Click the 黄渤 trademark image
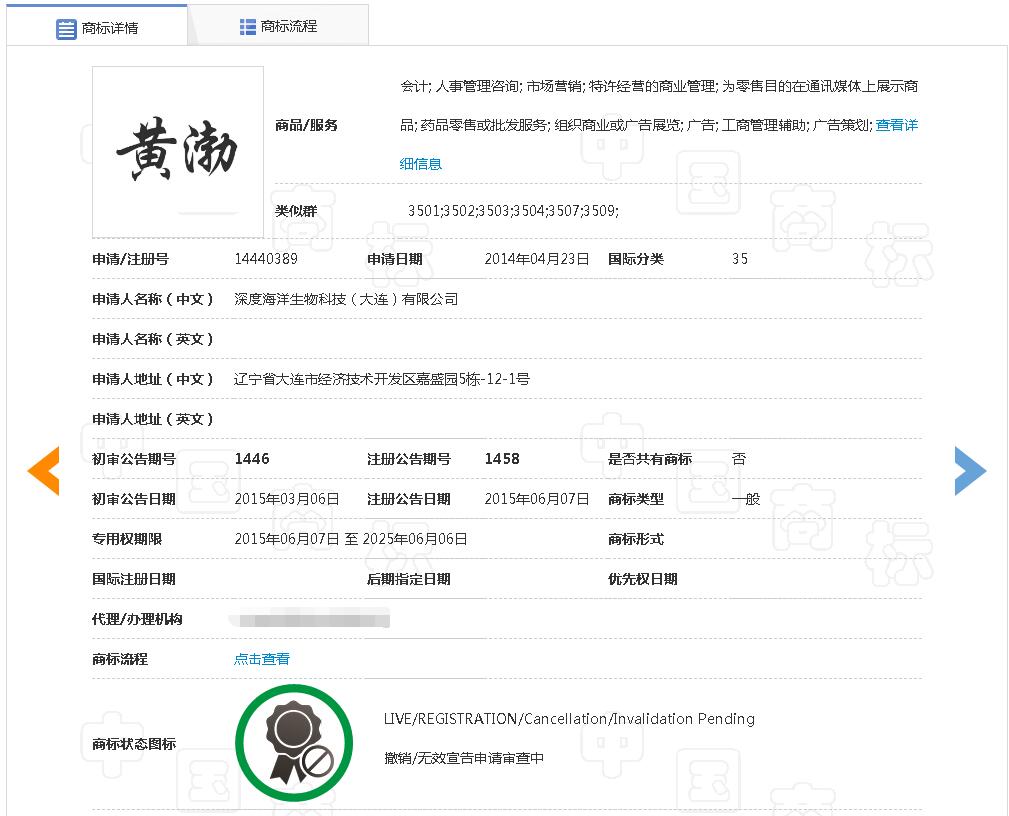The width and height of the screenshot is (1009, 816). click(x=178, y=152)
